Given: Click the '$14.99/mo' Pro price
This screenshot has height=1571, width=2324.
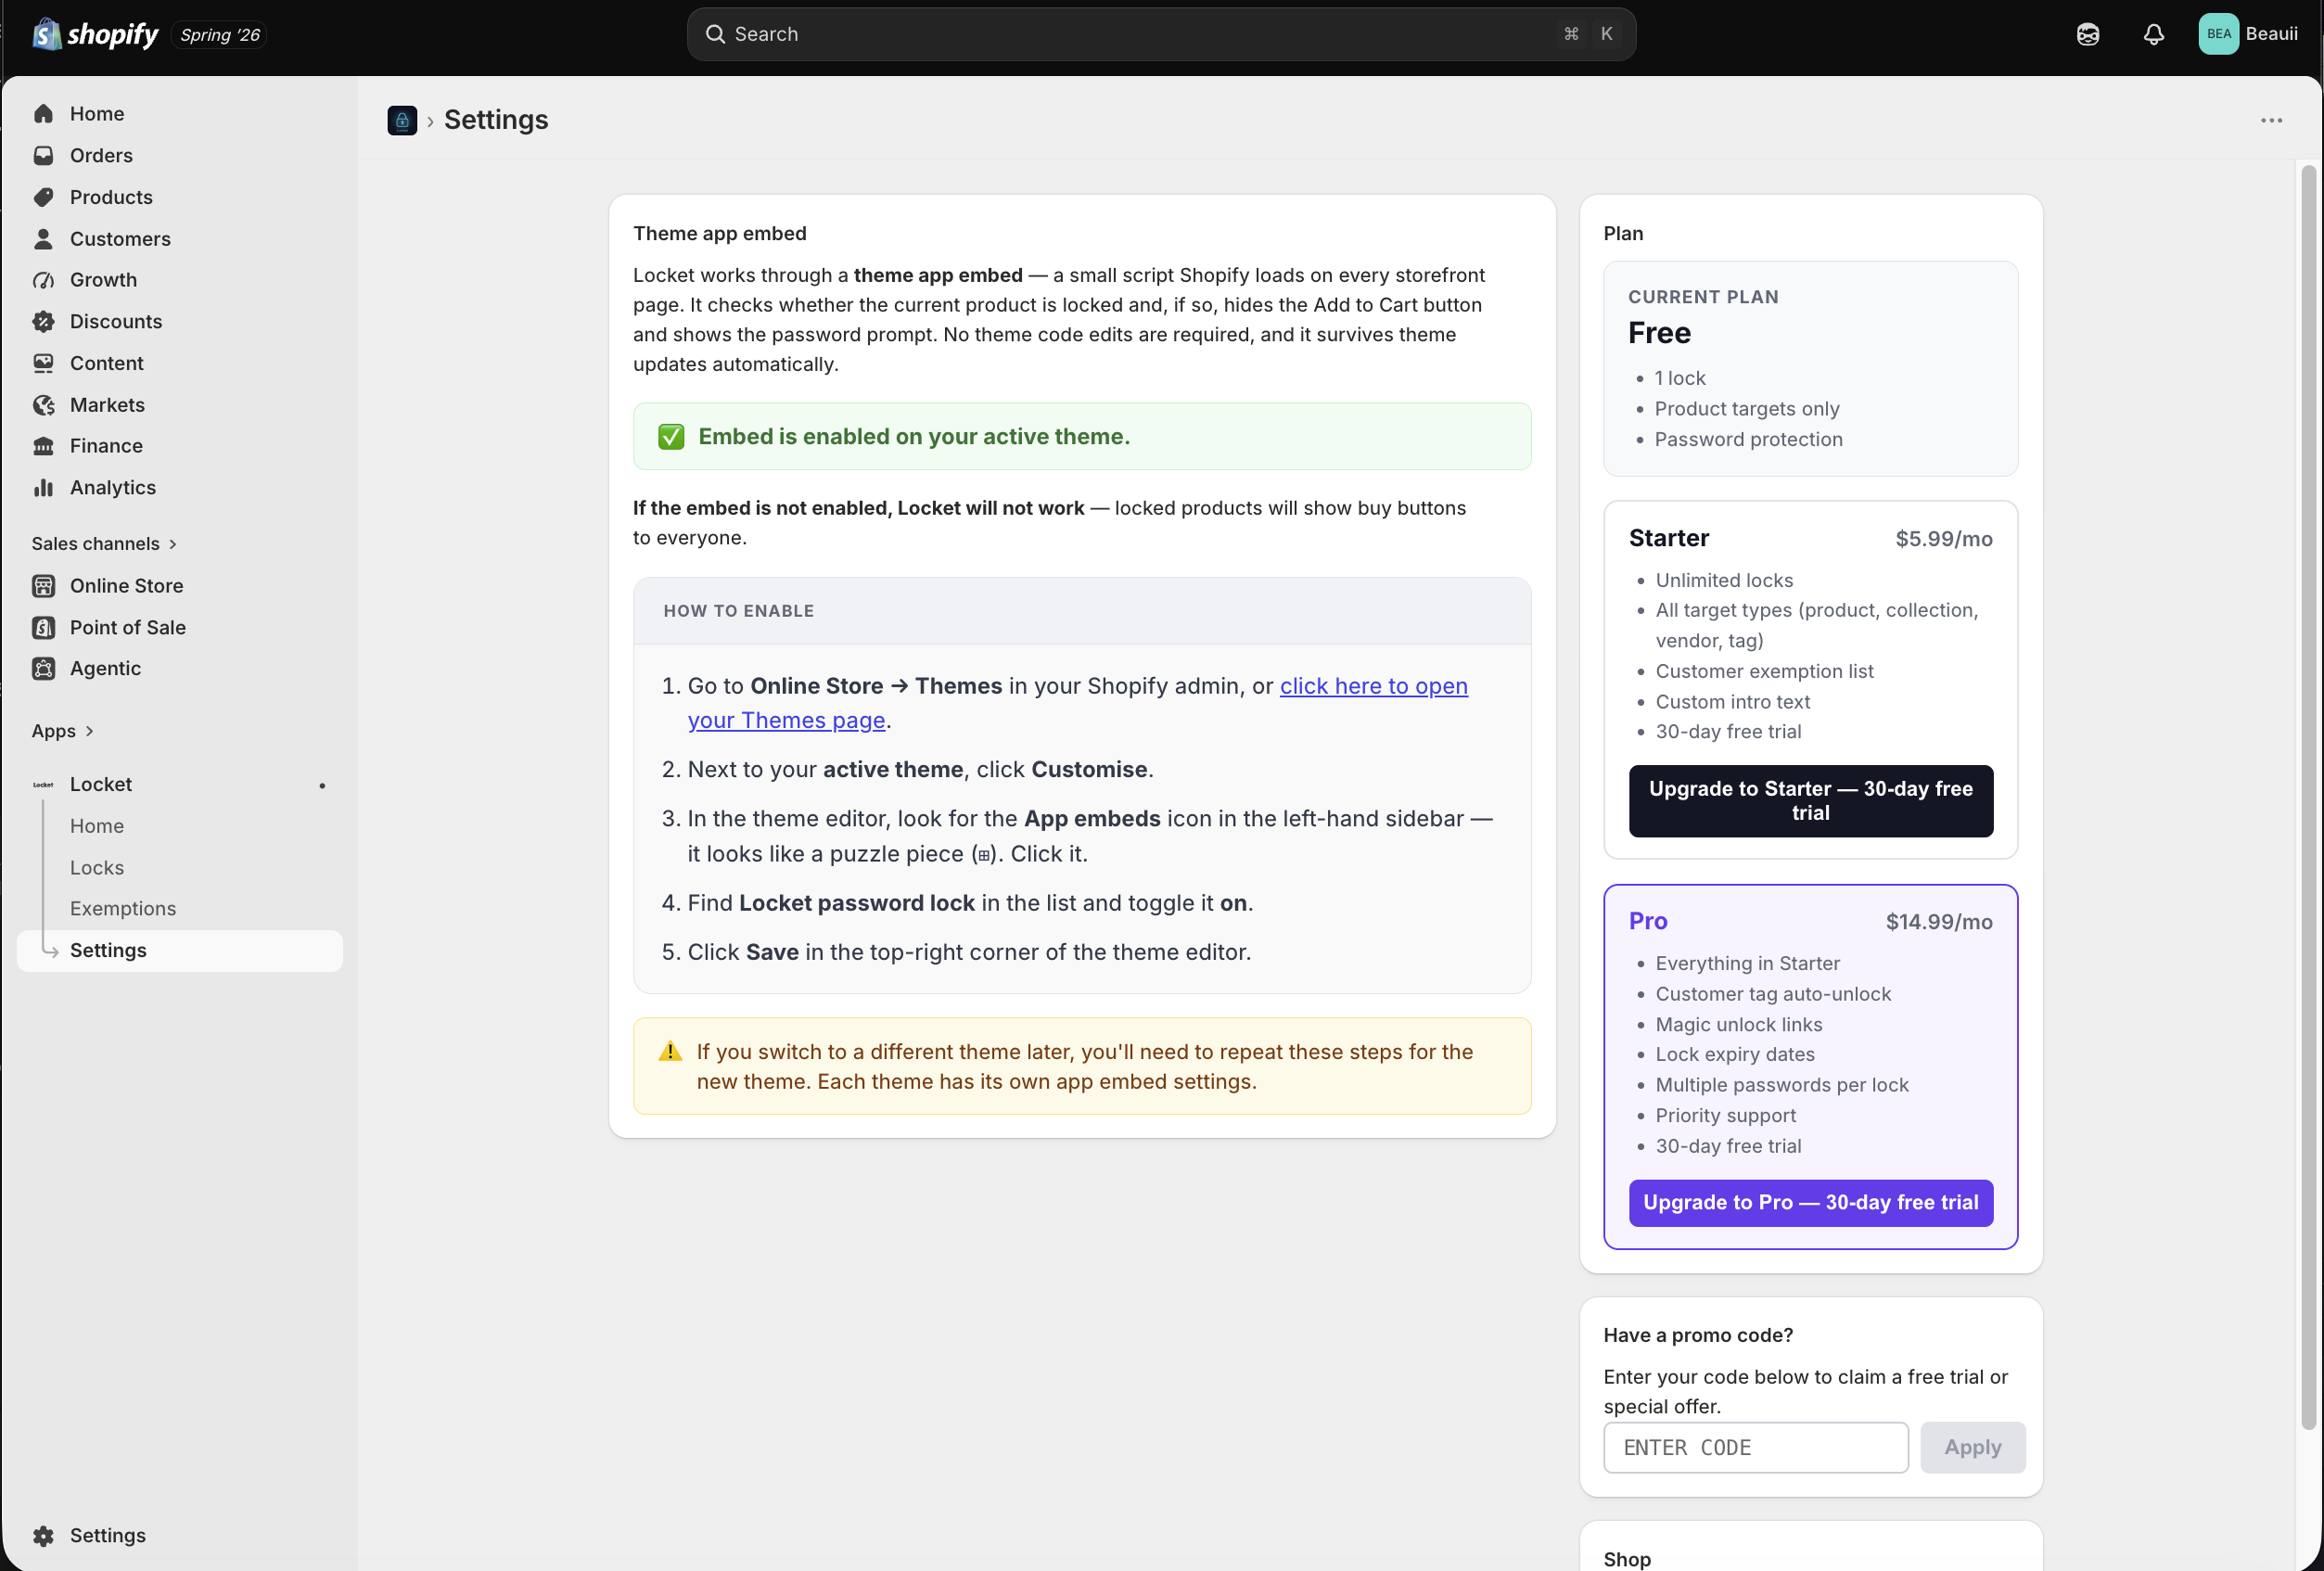Looking at the screenshot, I should (x=1939, y=922).
